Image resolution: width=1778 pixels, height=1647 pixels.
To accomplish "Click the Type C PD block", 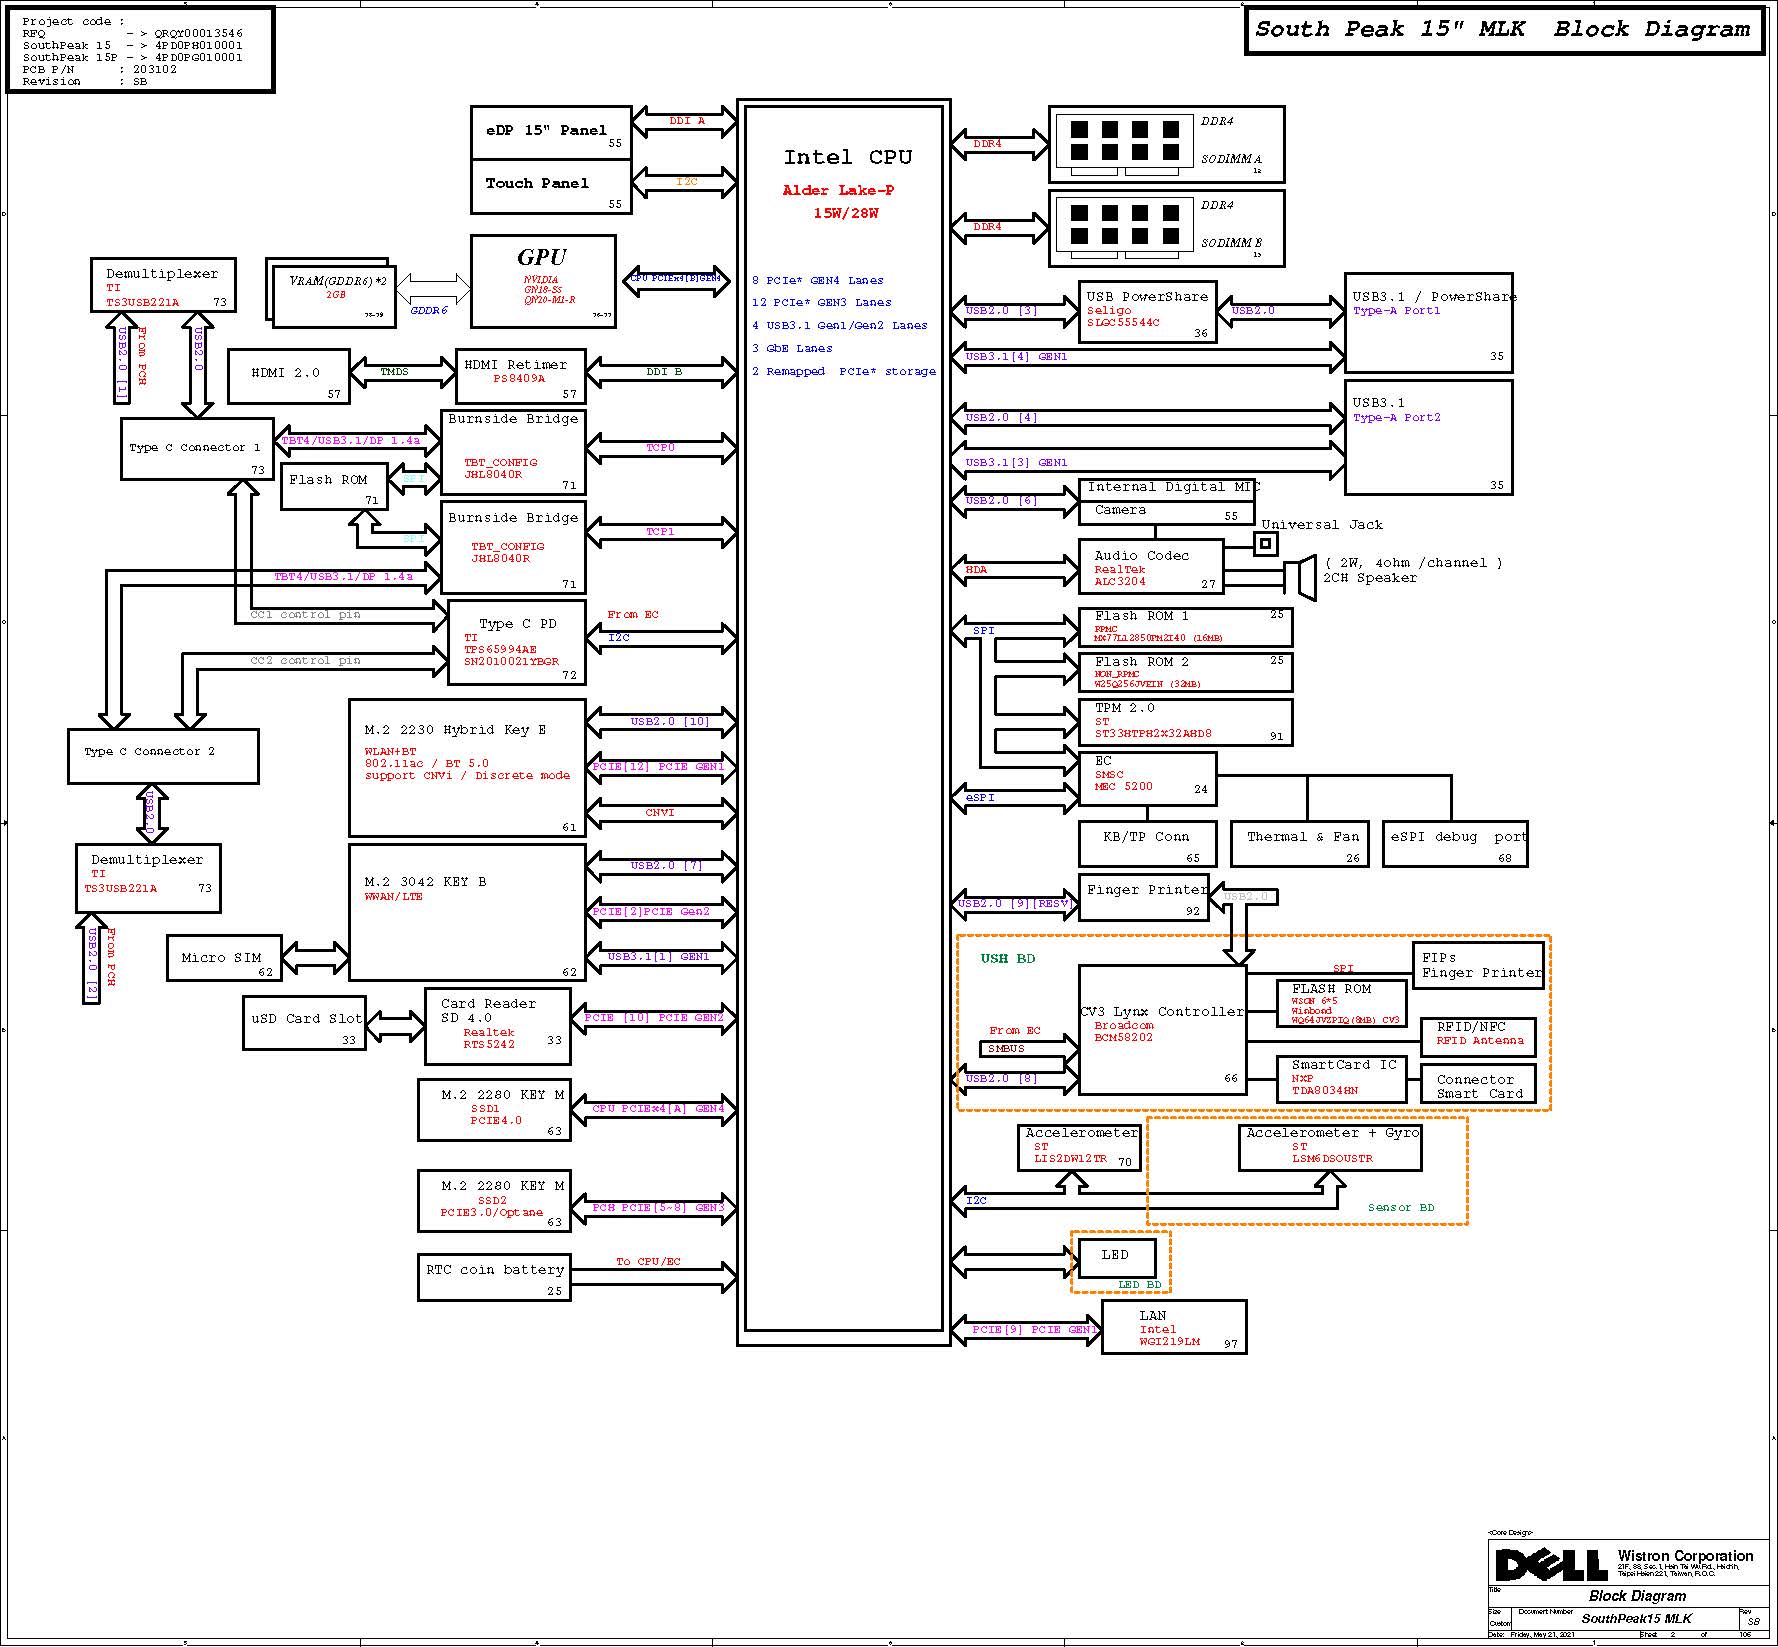I will click(x=516, y=642).
